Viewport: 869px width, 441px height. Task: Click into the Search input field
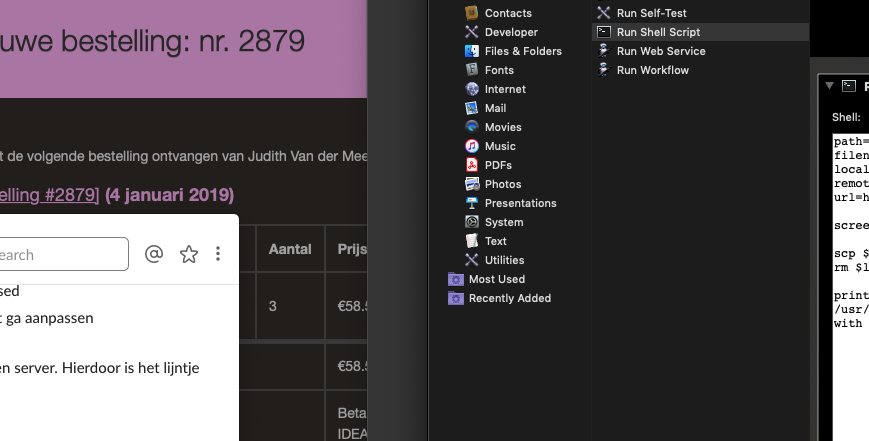tap(60, 254)
